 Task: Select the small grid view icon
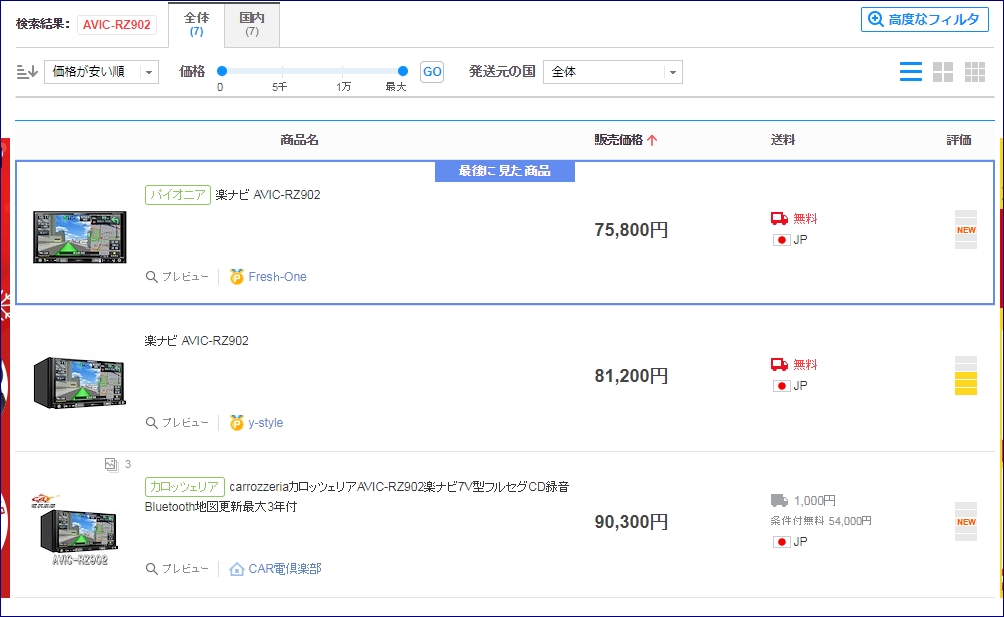pos(975,72)
